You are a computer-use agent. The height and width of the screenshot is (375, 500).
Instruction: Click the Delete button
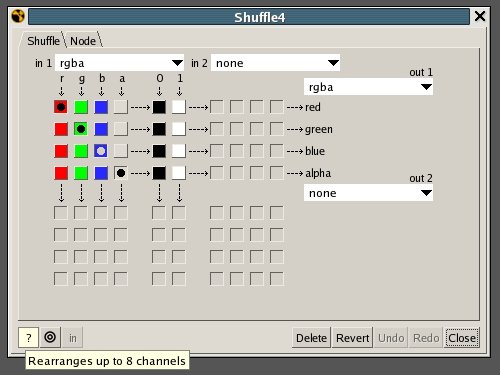[x=311, y=338]
